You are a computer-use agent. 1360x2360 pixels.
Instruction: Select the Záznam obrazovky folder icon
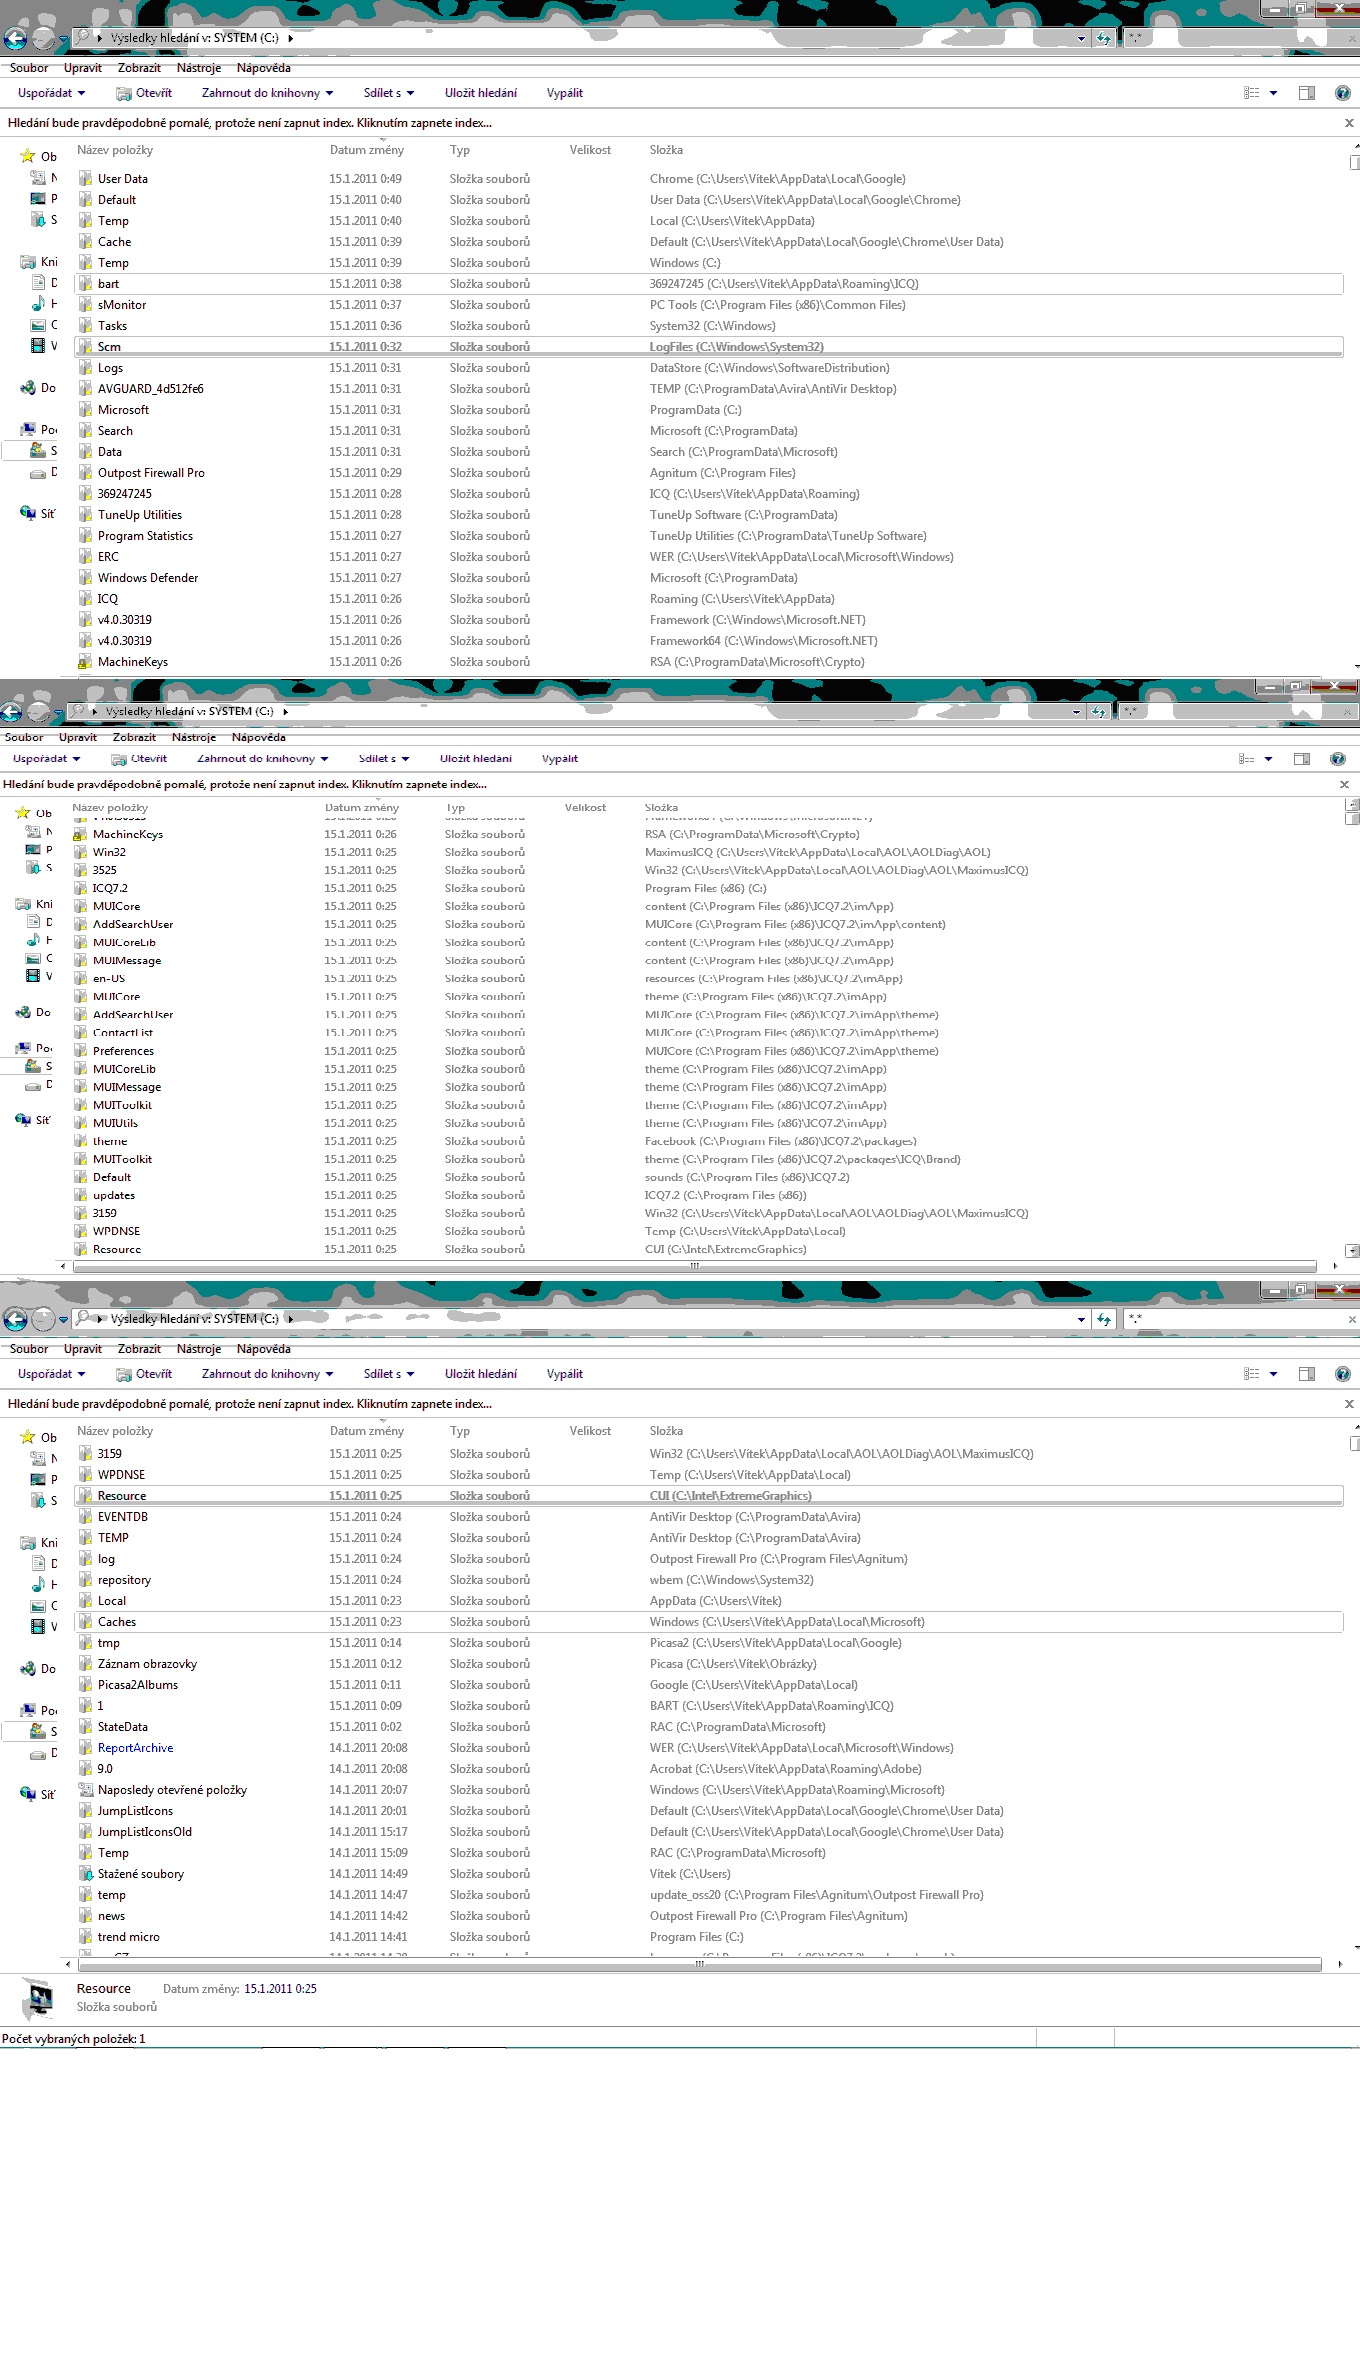[86, 1664]
